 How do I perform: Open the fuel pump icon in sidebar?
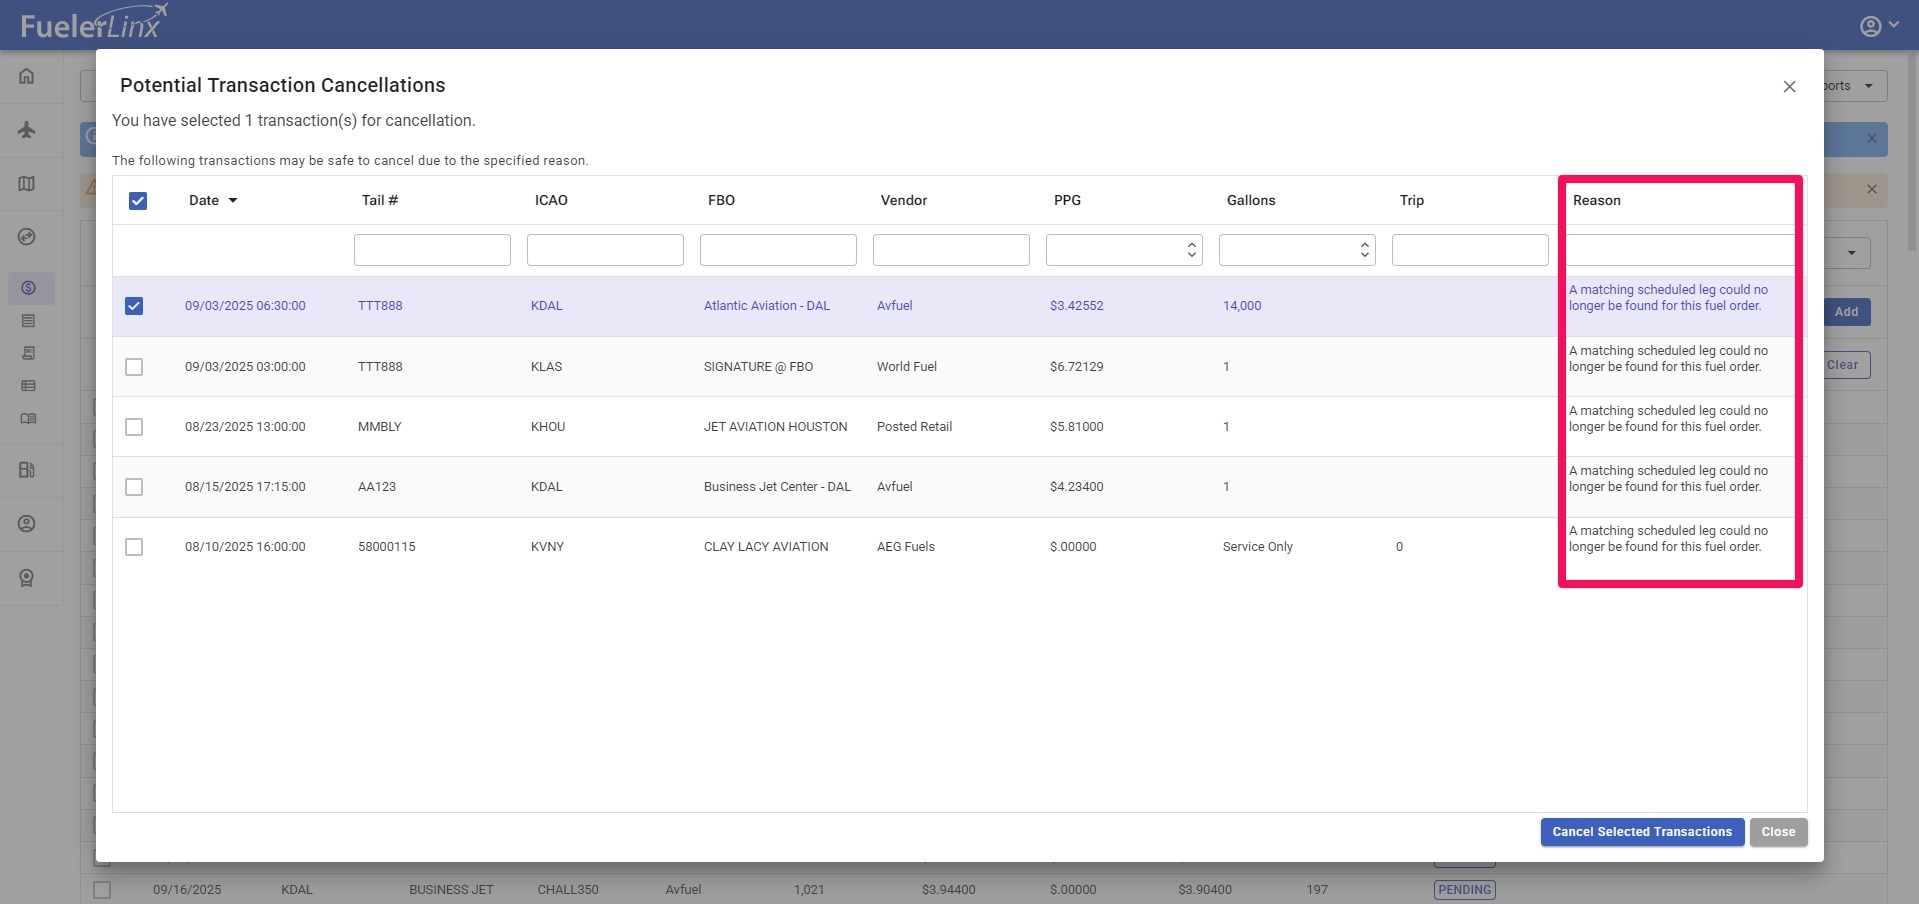point(27,470)
